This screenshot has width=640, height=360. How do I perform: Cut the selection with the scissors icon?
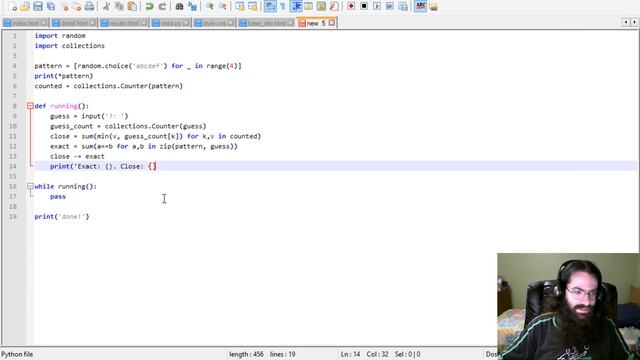pyautogui.click(x=106, y=6)
